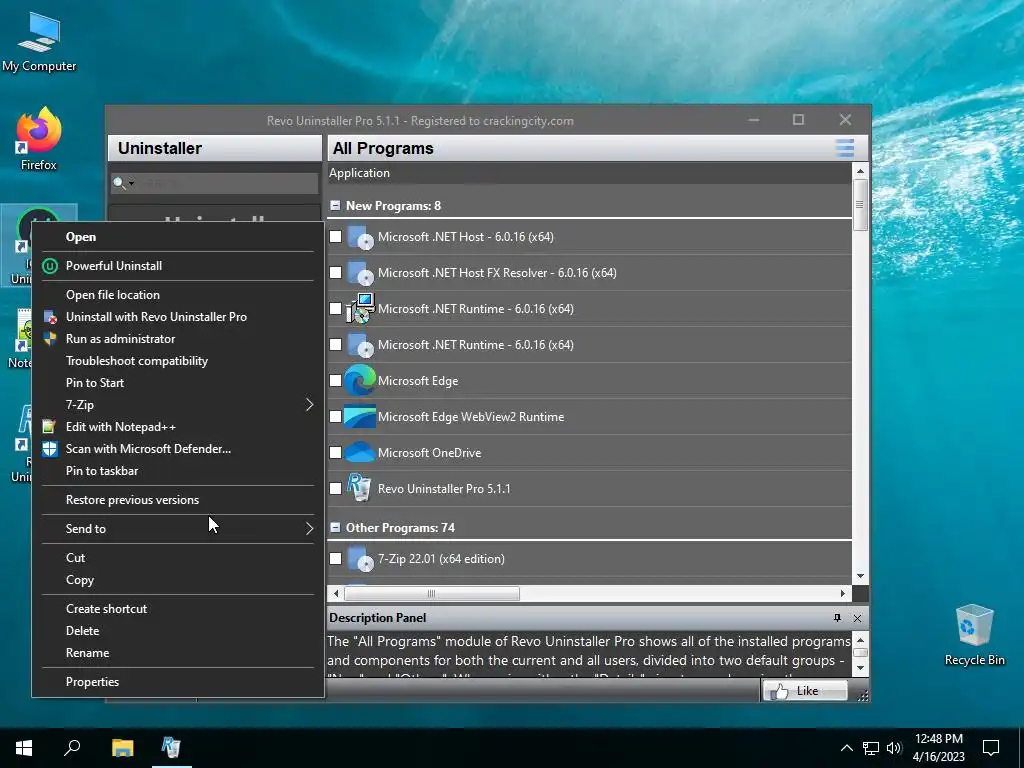Image resolution: width=1024 pixels, height=768 pixels.
Task: Select Properties in the context menu
Action: (x=92, y=682)
